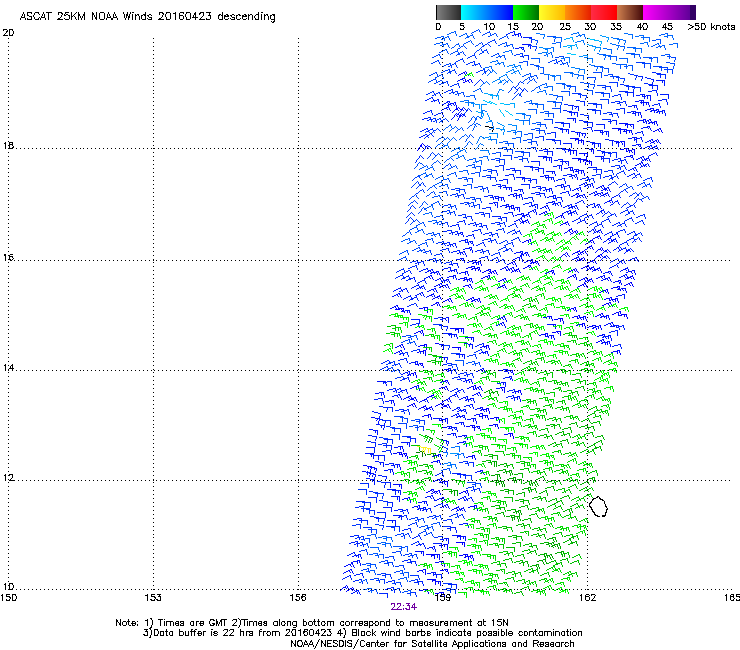Click the '40' label under the color bar

(x=642, y=27)
